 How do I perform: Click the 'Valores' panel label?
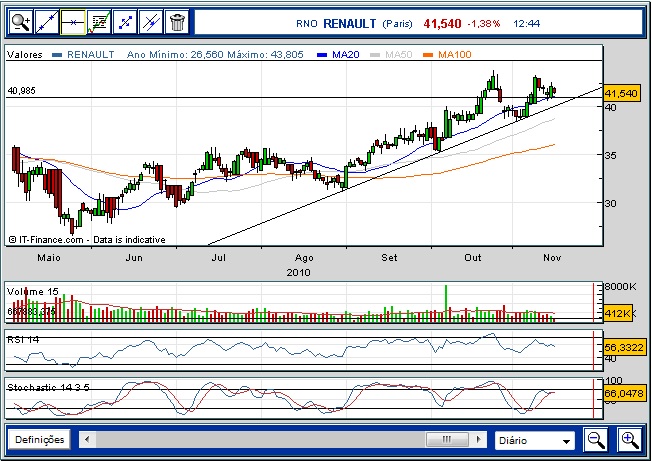[x=25, y=54]
